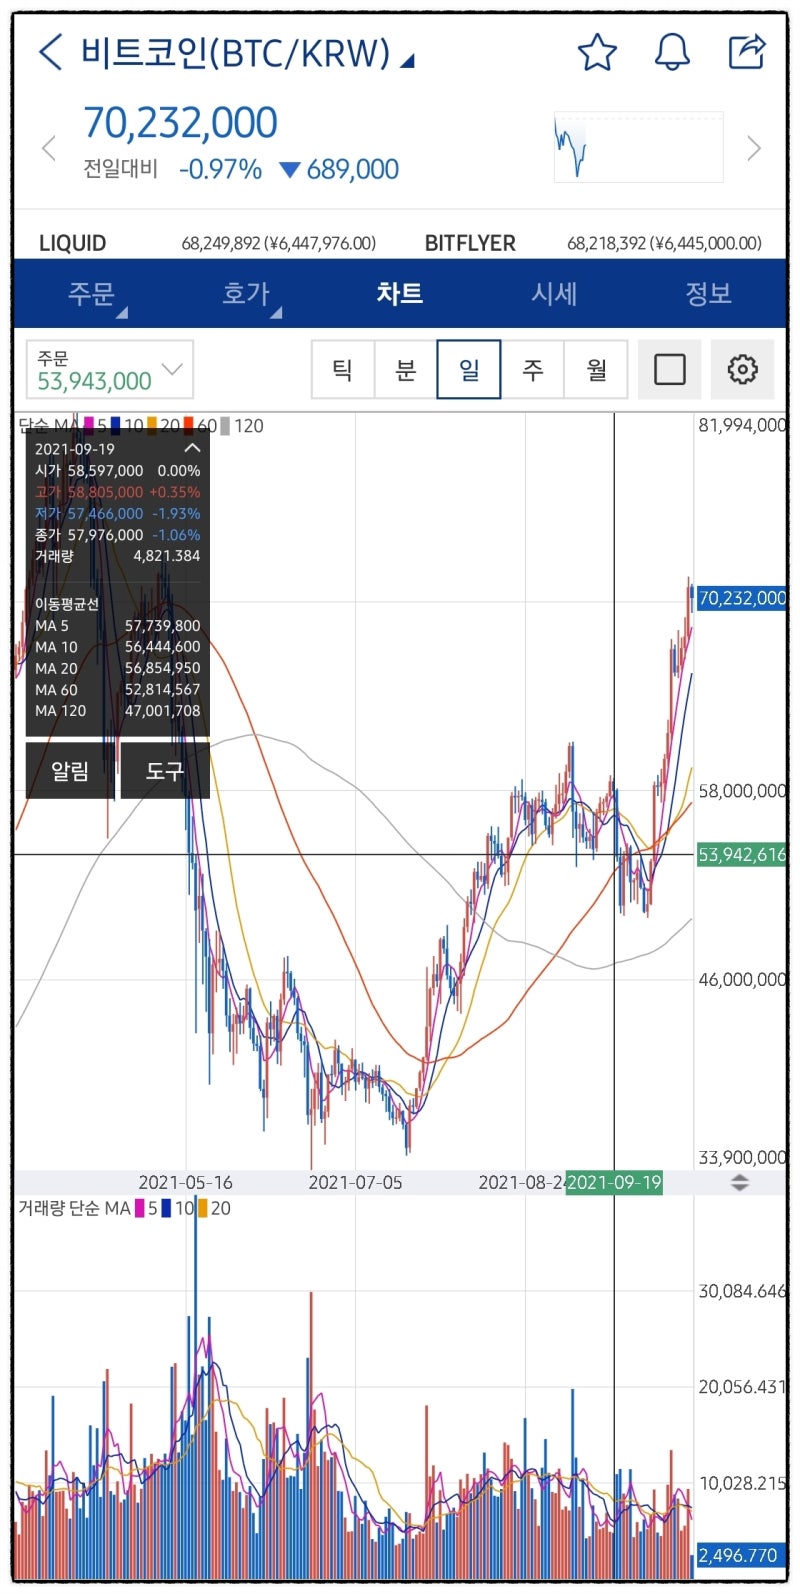Viewport: 800px width, 1594px height.
Task: Collapse the 2021-09-19 info panel caret
Action: pos(192,449)
